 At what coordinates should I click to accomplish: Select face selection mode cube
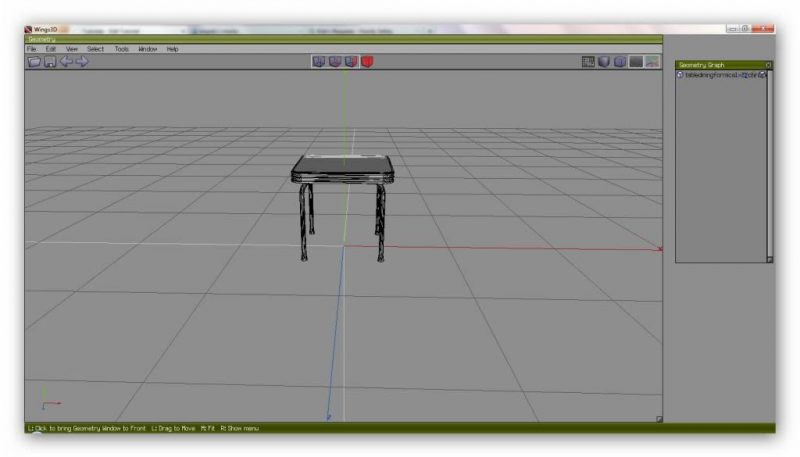[351, 62]
